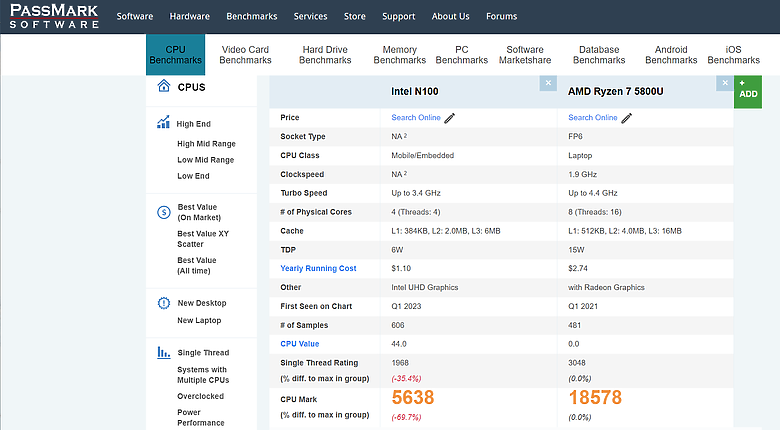The image size is (780, 430).
Task: Open Overclocked CPUs list
Action: pyautogui.click(x=200, y=396)
